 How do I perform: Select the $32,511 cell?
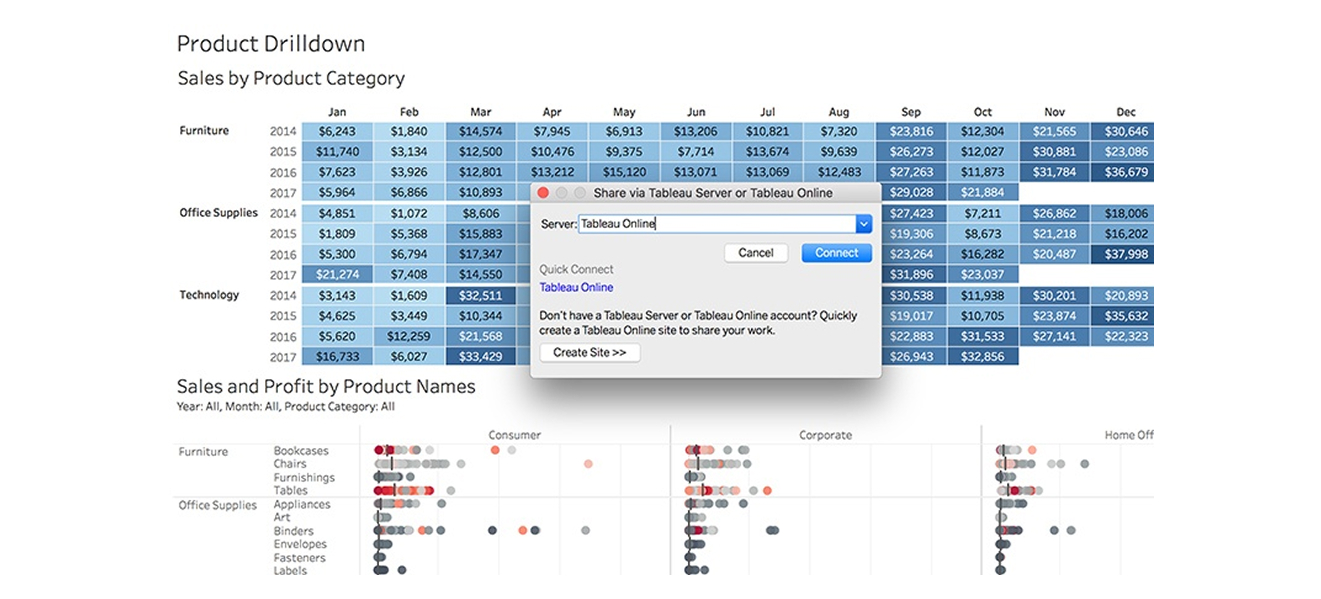(x=481, y=295)
